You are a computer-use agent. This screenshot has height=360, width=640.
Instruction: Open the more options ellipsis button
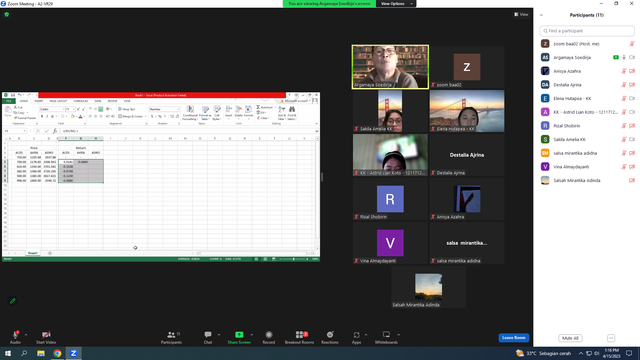coord(611,338)
